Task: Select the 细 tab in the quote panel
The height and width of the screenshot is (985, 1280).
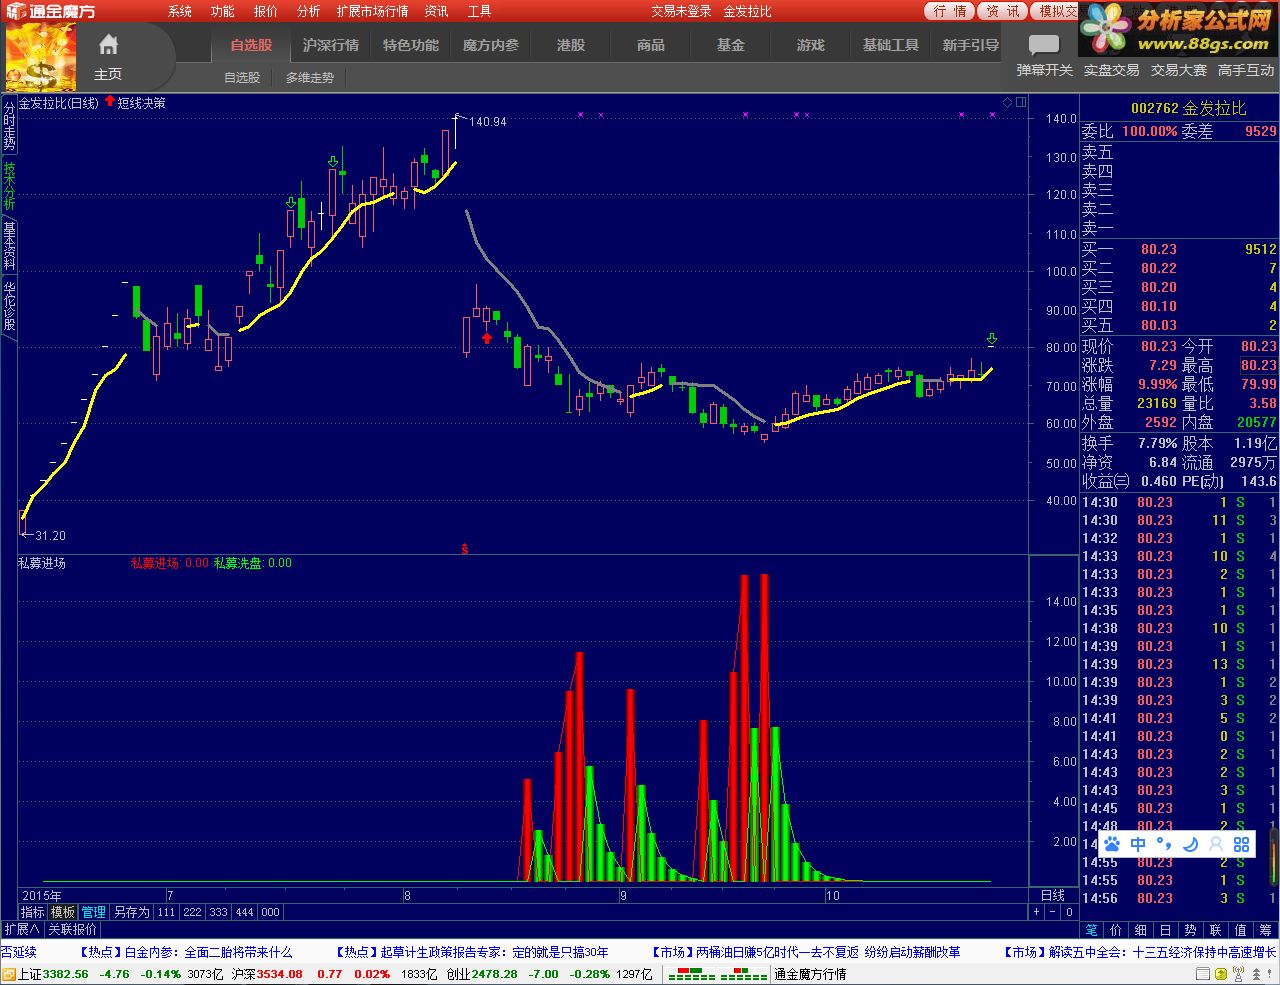Action: pyautogui.click(x=1141, y=930)
